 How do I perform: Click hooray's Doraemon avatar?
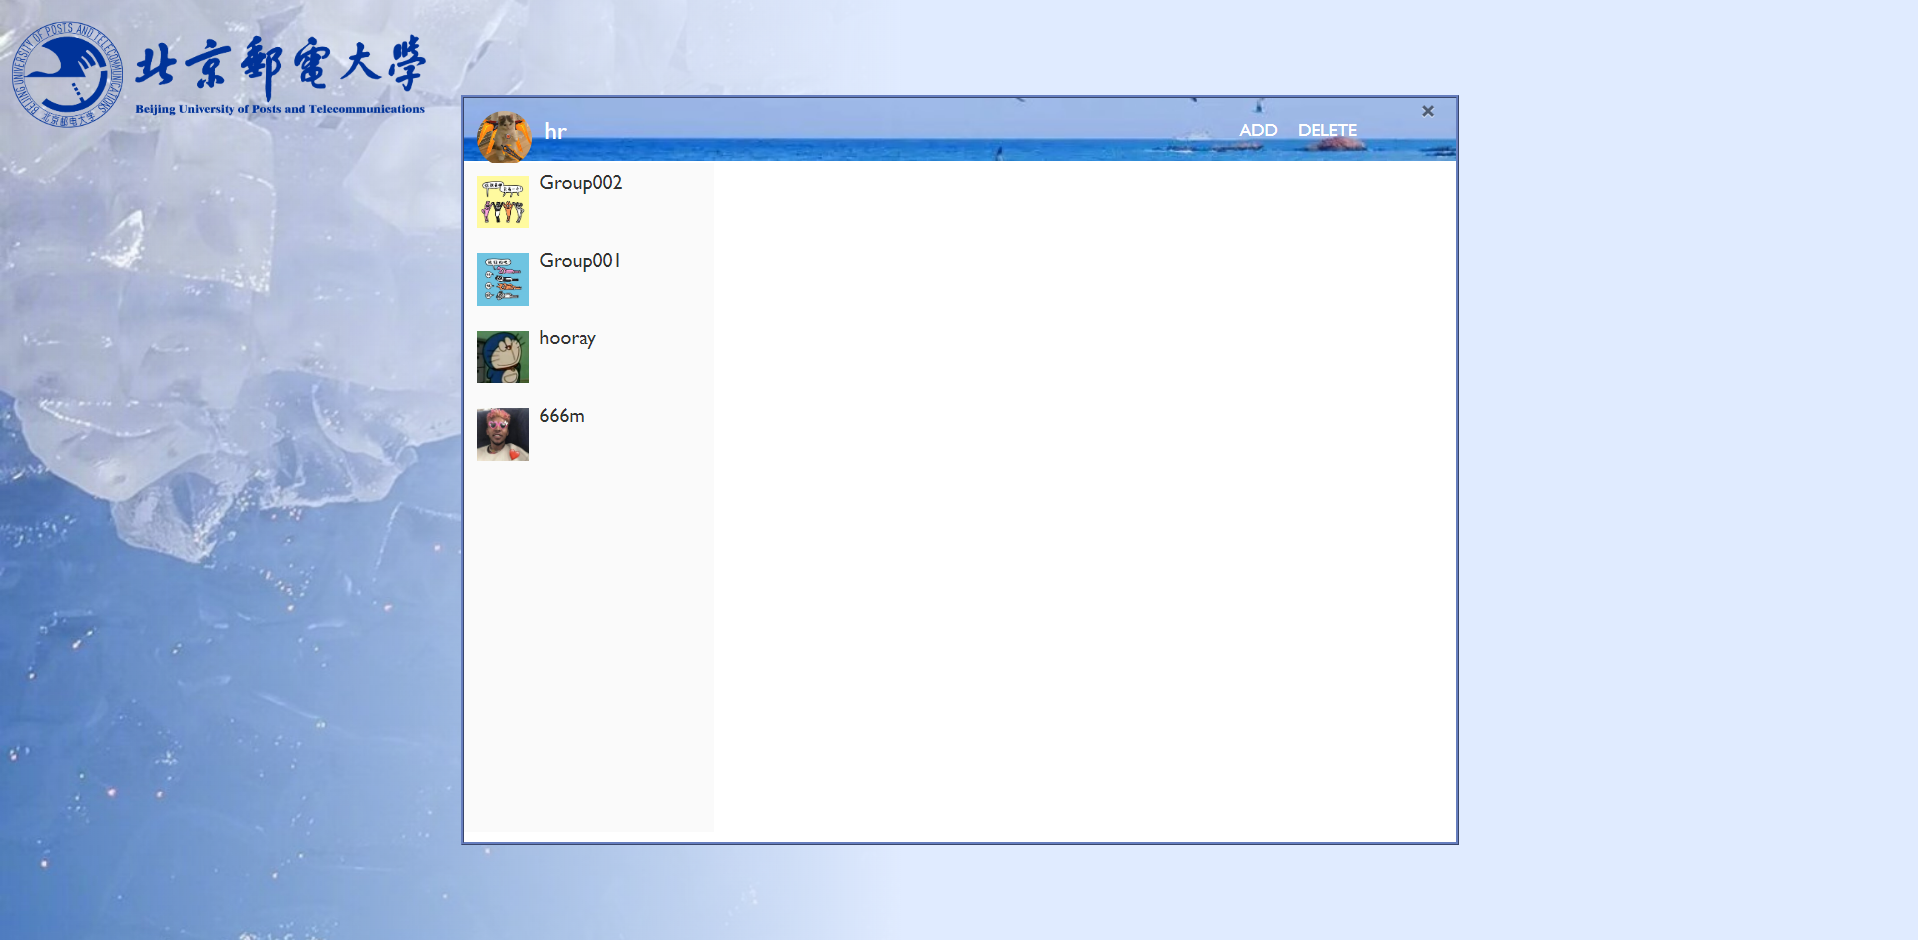pos(502,357)
